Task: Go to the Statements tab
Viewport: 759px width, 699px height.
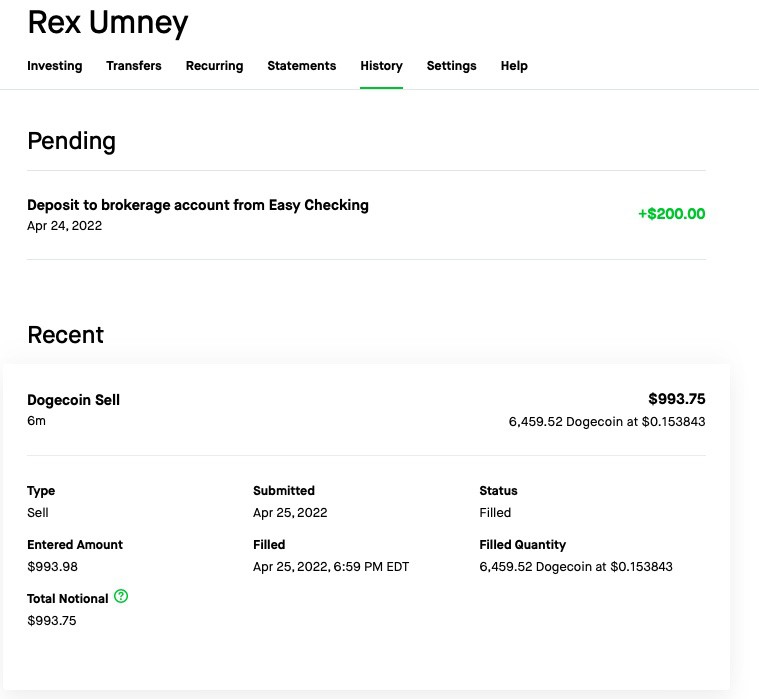Action: [301, 66]
